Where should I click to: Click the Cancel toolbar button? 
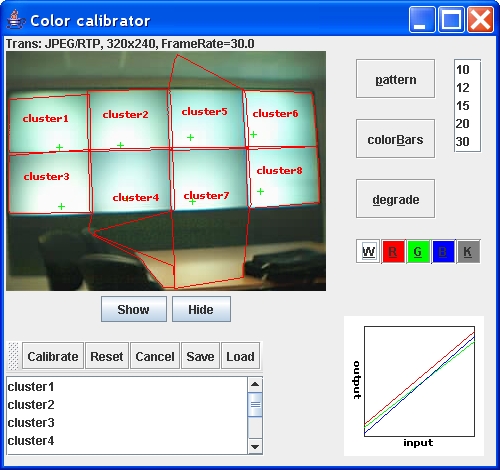point(155,356)
